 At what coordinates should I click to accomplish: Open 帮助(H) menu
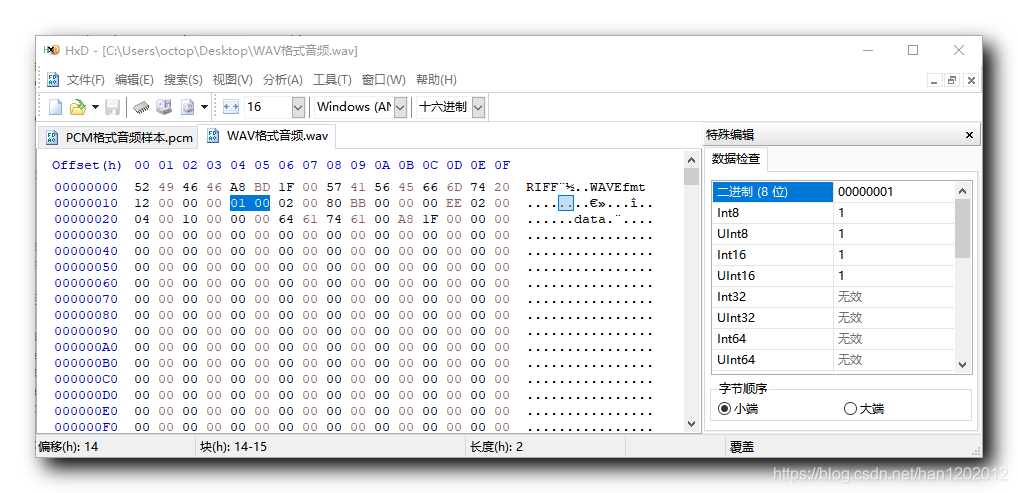[x=436, y=80]
